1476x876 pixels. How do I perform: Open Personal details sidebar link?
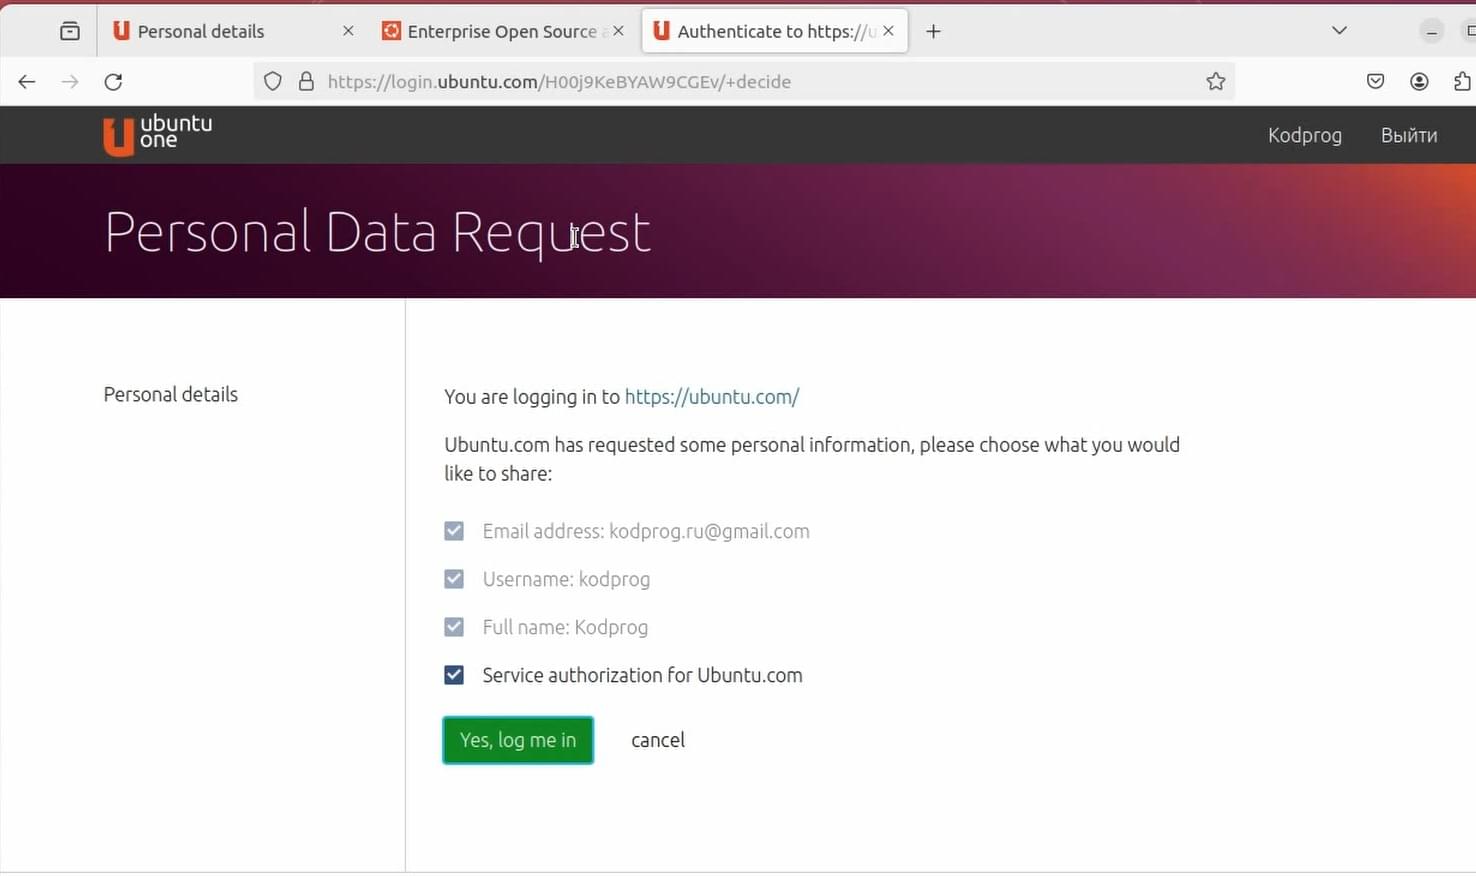pyautogui.click(x=171, y=394)
